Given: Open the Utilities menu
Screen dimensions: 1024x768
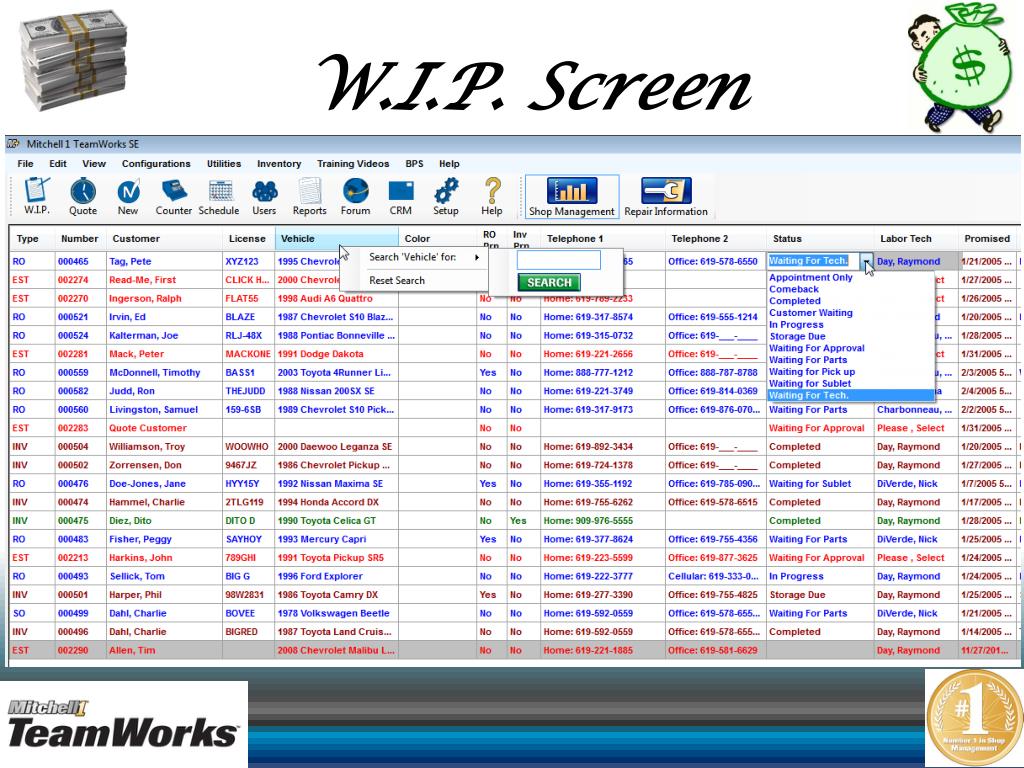Looking at the screenshot, I should point(224,163).
